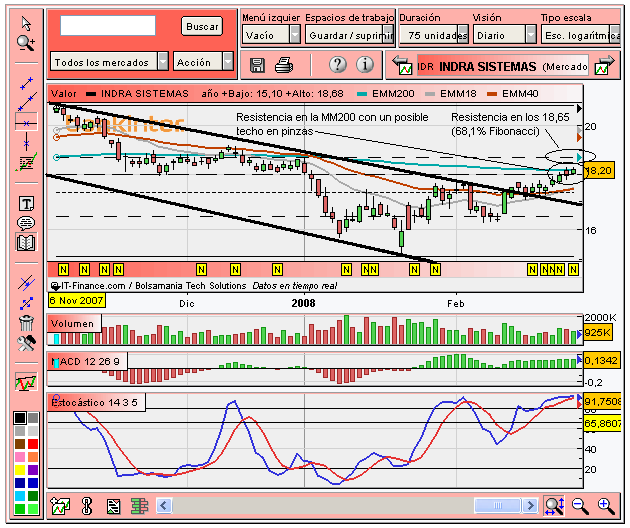
Task: Select the move points tool
Action: click(x=27, y=303)
